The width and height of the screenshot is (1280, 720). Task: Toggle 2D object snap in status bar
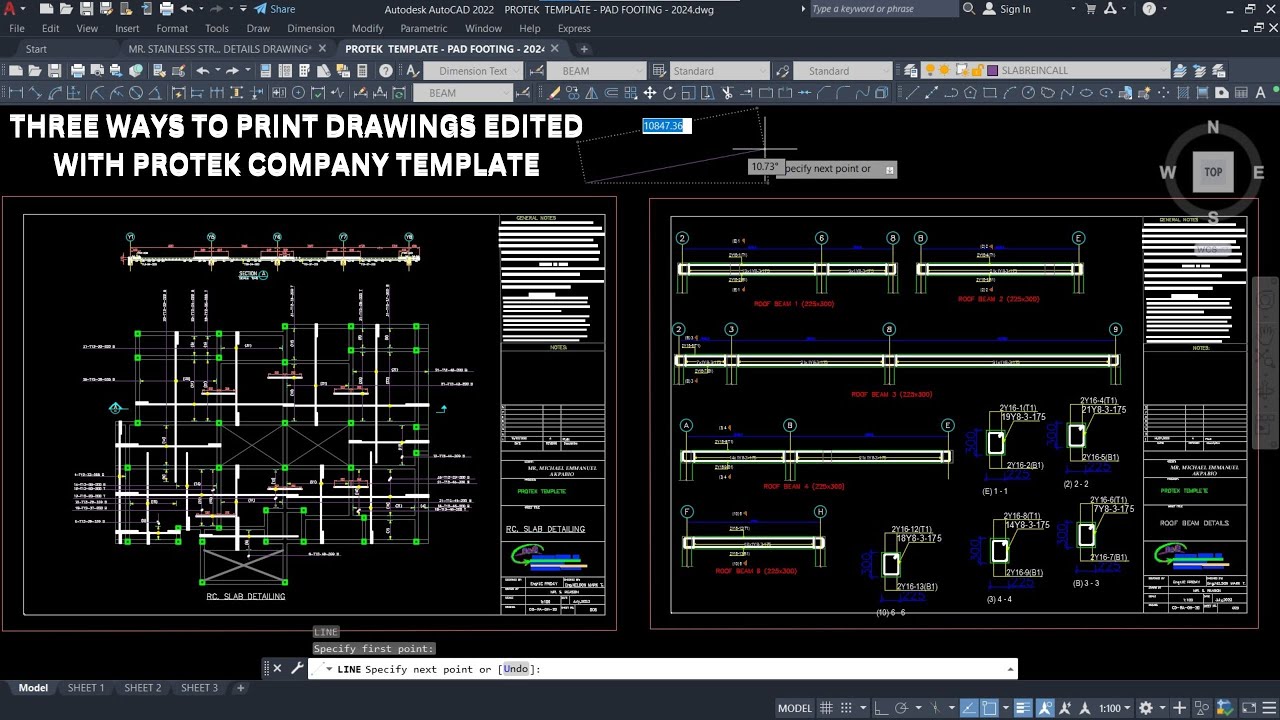990,708
